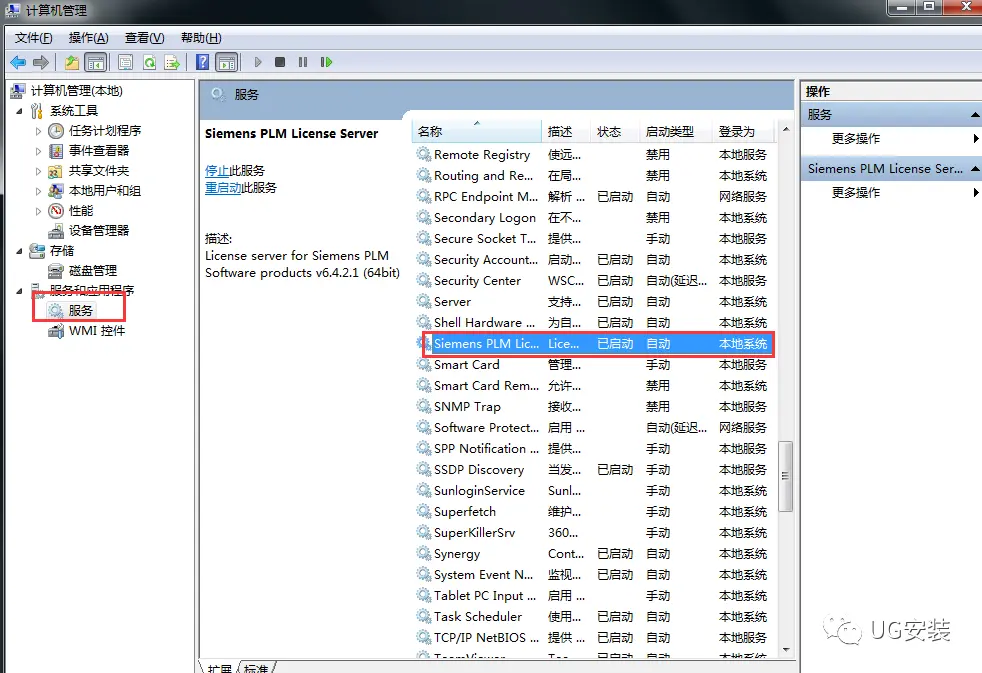
Task: Open the 操作(A) menu
Action: tap(88, 38)
